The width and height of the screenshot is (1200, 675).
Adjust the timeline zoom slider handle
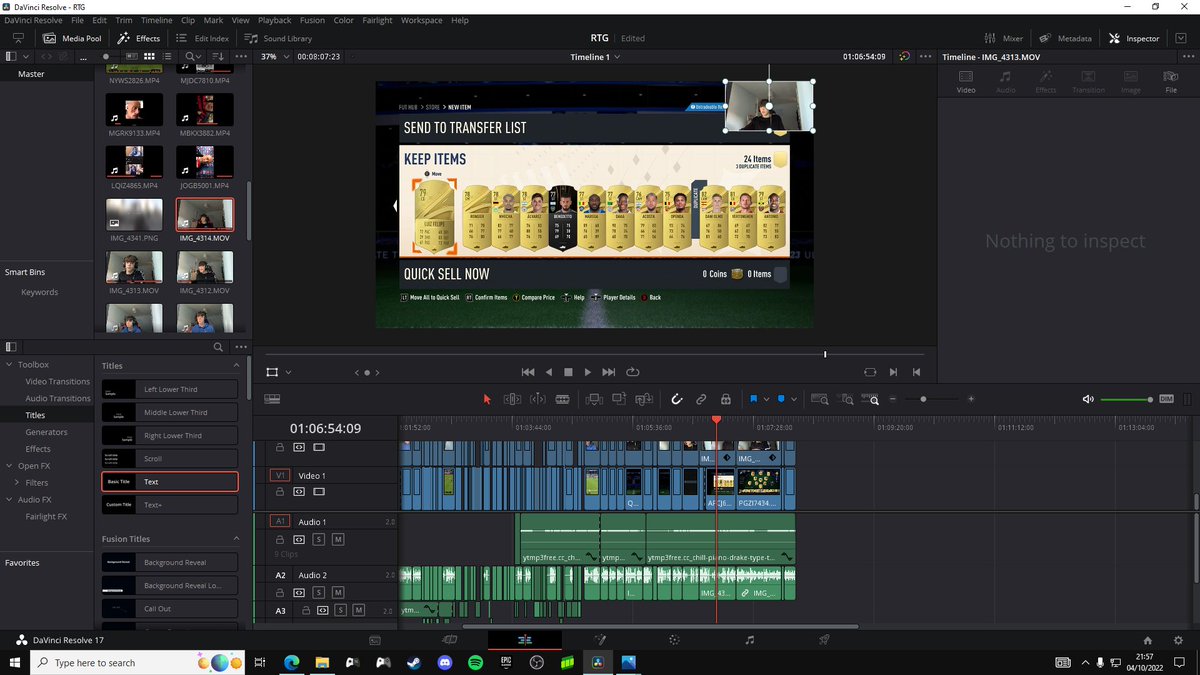click(923, 399)
